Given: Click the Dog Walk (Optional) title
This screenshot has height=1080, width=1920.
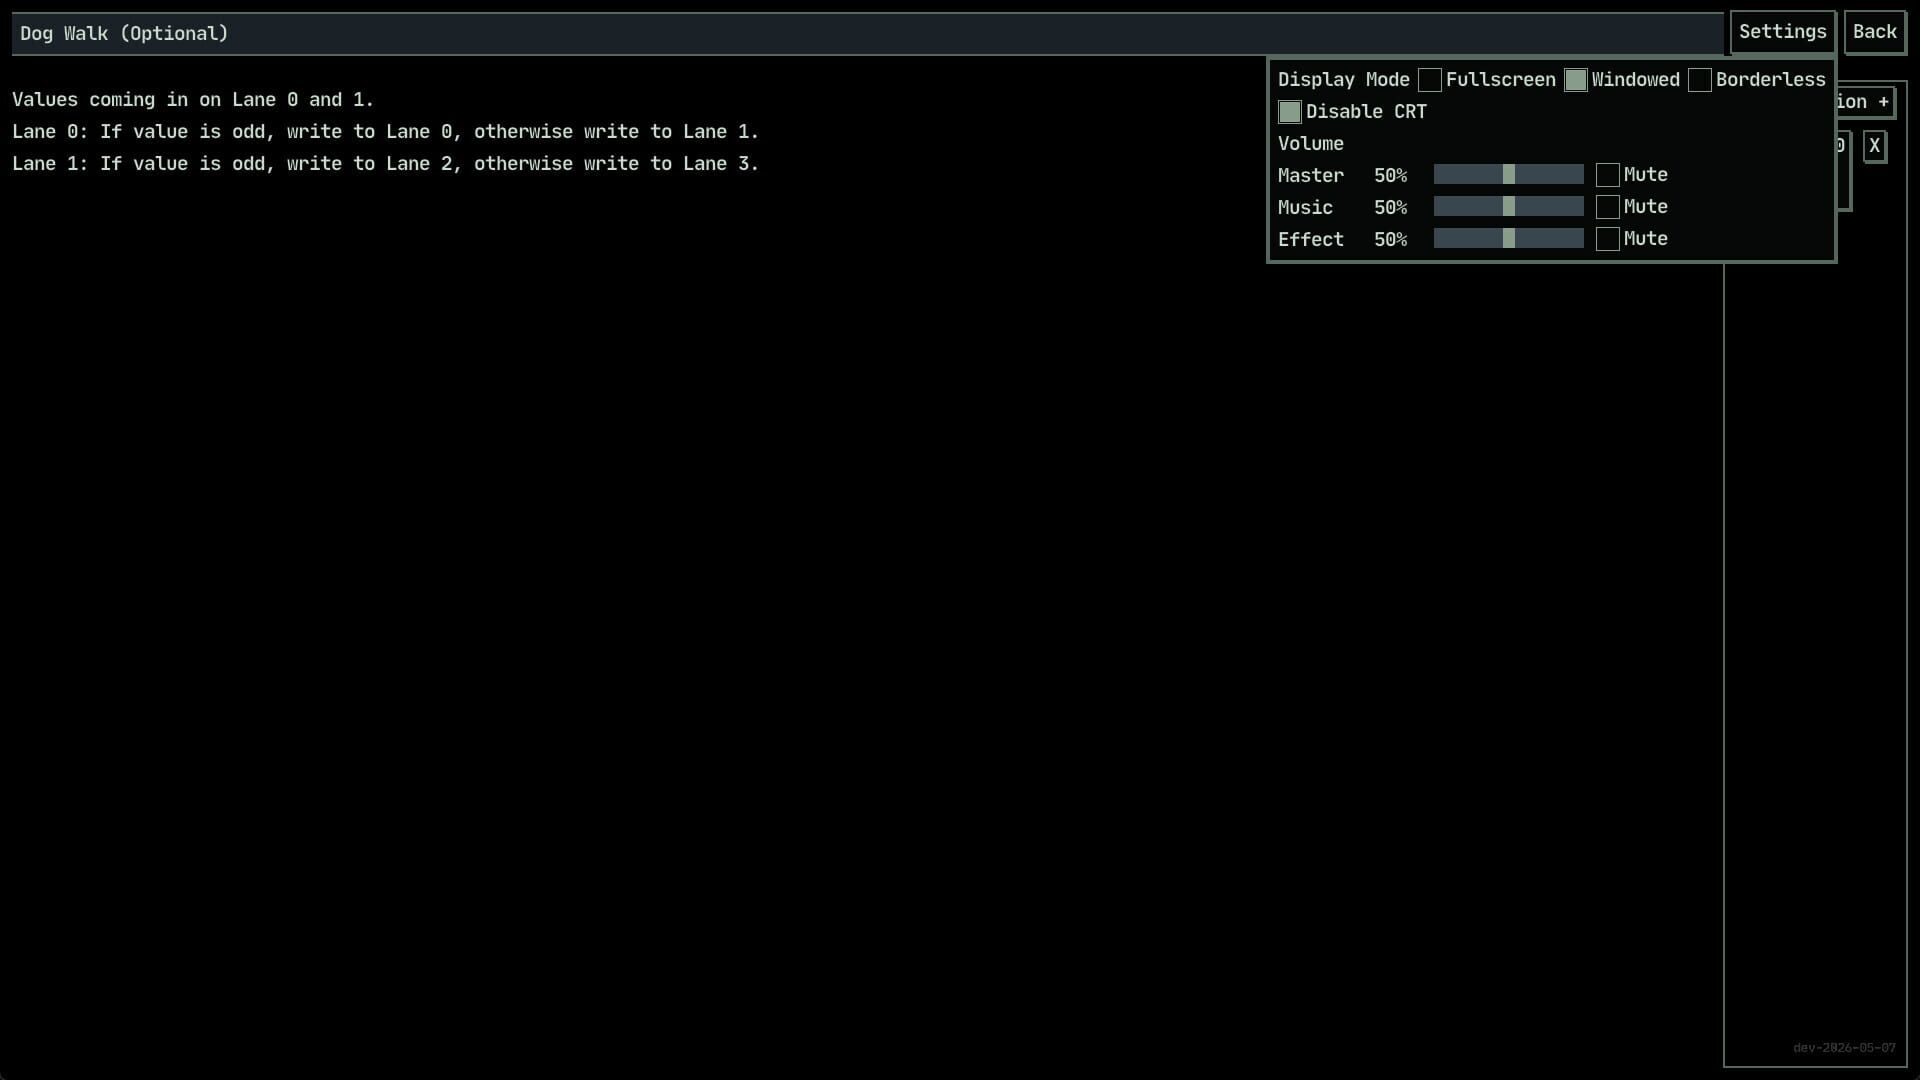Looking at the screenshot, I should [124, 34].
